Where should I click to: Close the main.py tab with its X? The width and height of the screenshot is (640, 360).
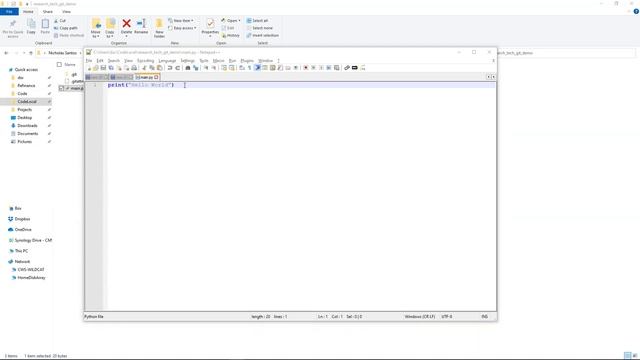pos(156,77)
